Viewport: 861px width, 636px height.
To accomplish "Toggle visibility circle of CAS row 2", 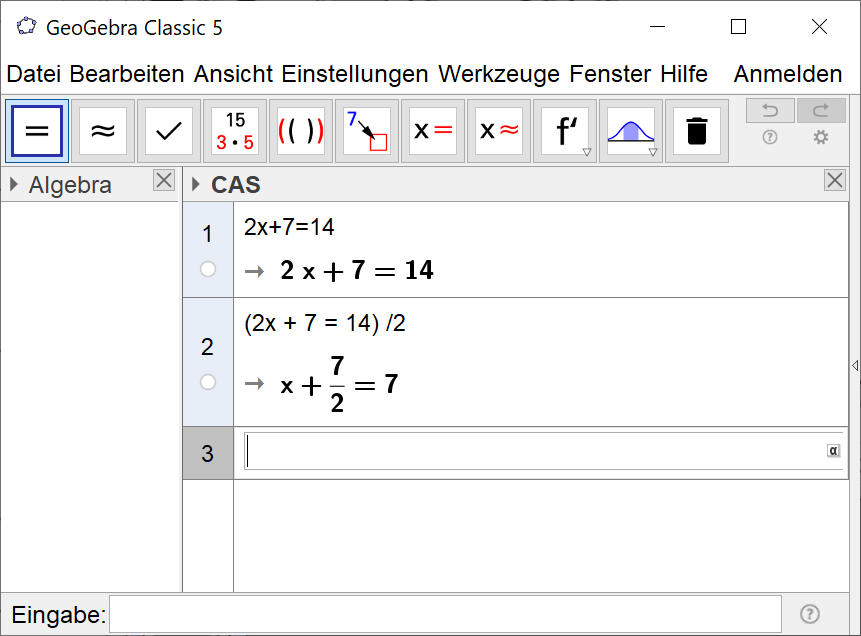I will pyautogui.click(x=208, y=382).
